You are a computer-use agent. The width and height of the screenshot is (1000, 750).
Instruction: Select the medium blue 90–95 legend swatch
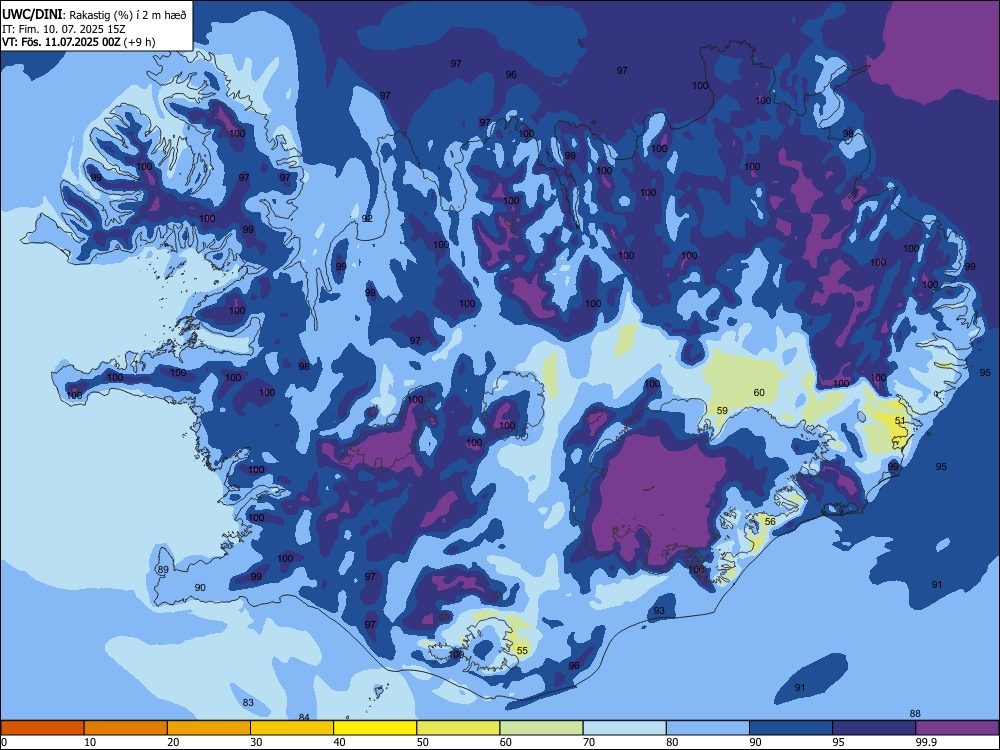coord(791,728)
